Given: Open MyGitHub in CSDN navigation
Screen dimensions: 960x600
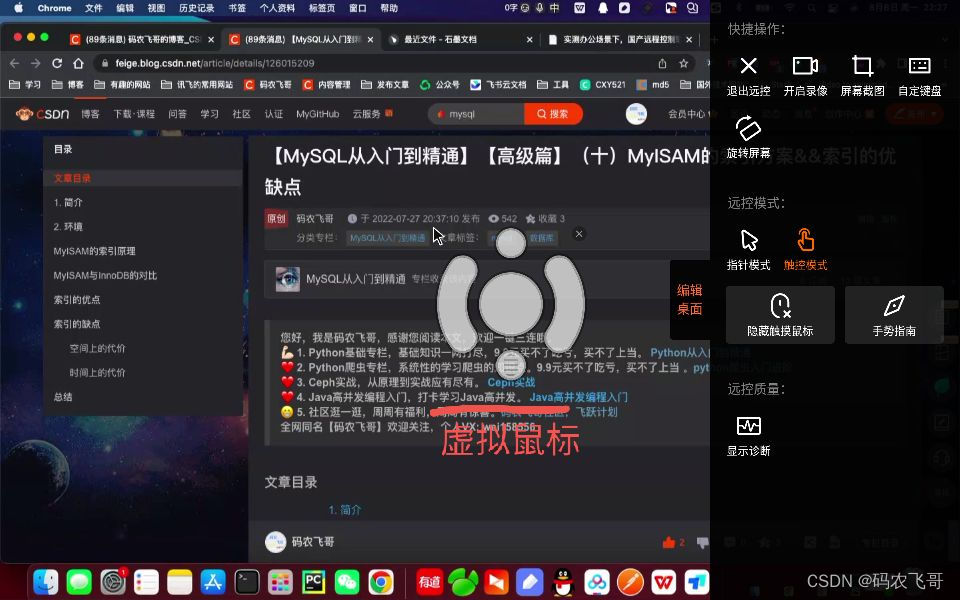Looking at the screenshot, I should pyautogui.click(x=317, y=114).
